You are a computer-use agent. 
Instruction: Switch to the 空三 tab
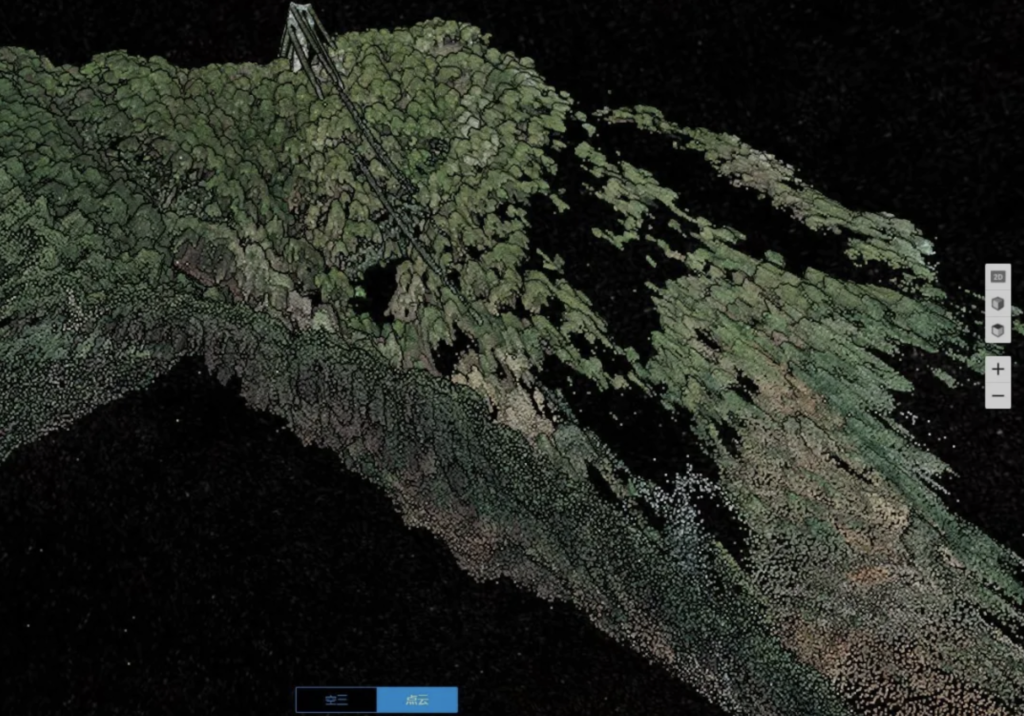point(336,700)
